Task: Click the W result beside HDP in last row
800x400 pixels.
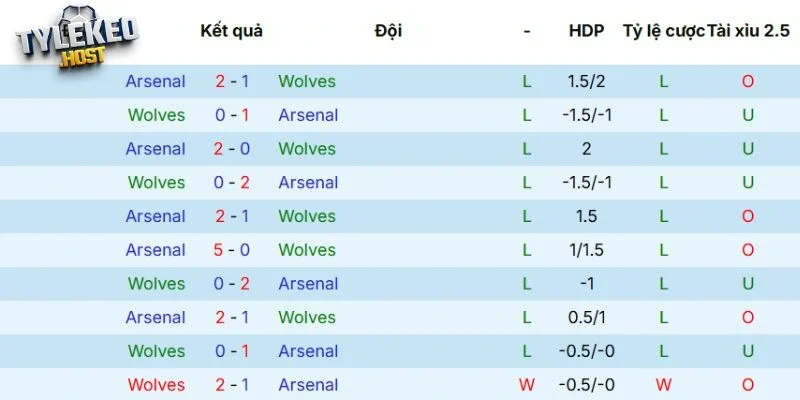Action: 527,385
